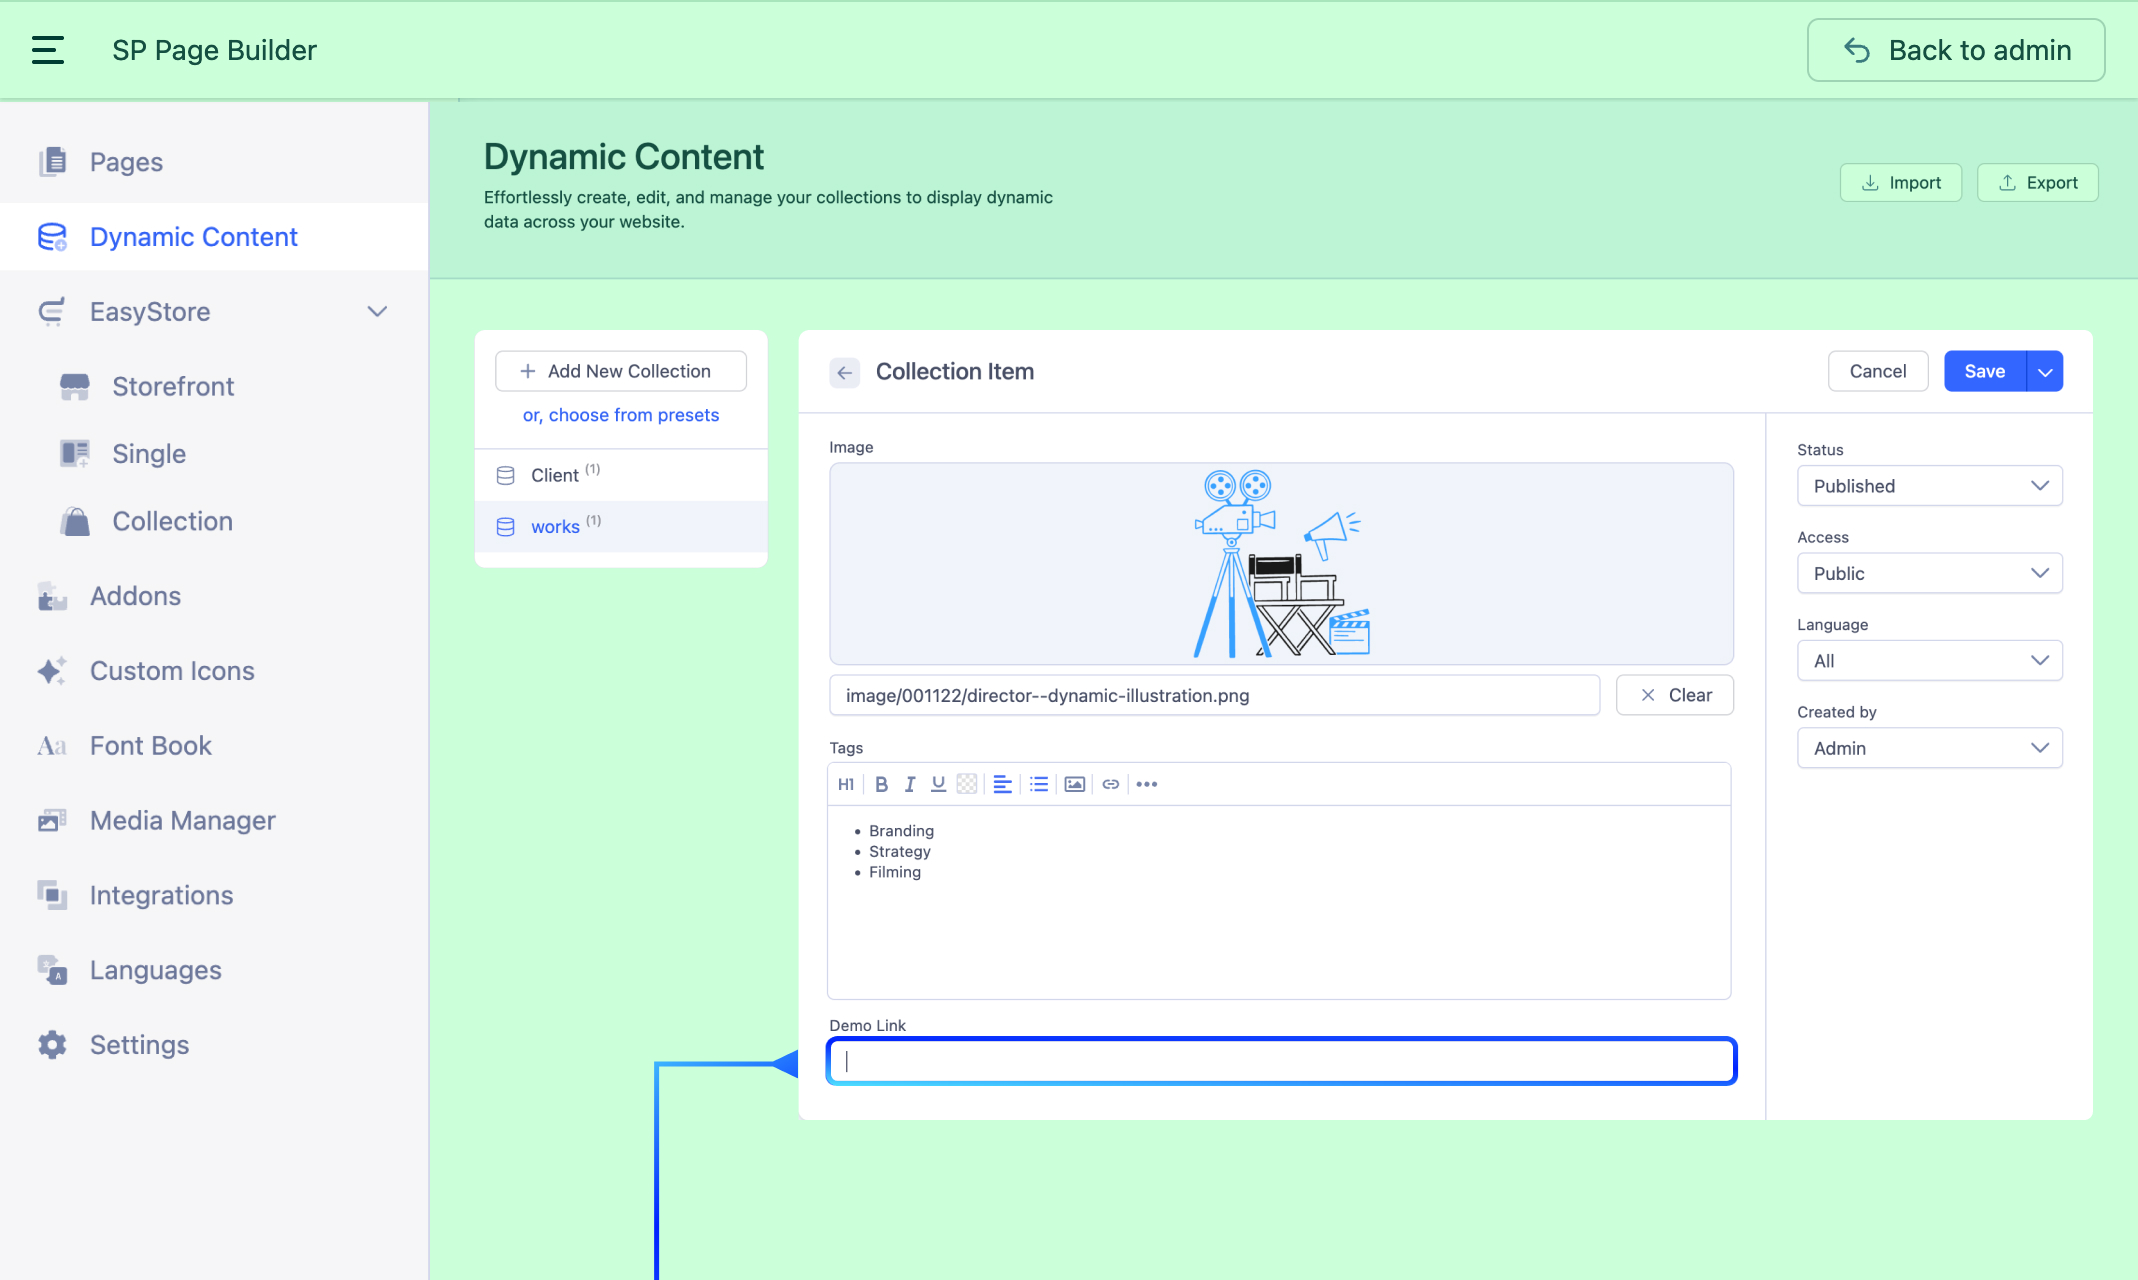The height and width of the screenshot is (1280, 2138).
Task: Toggle the hamburger sidebar menu
Action: (x=48, y=50)
